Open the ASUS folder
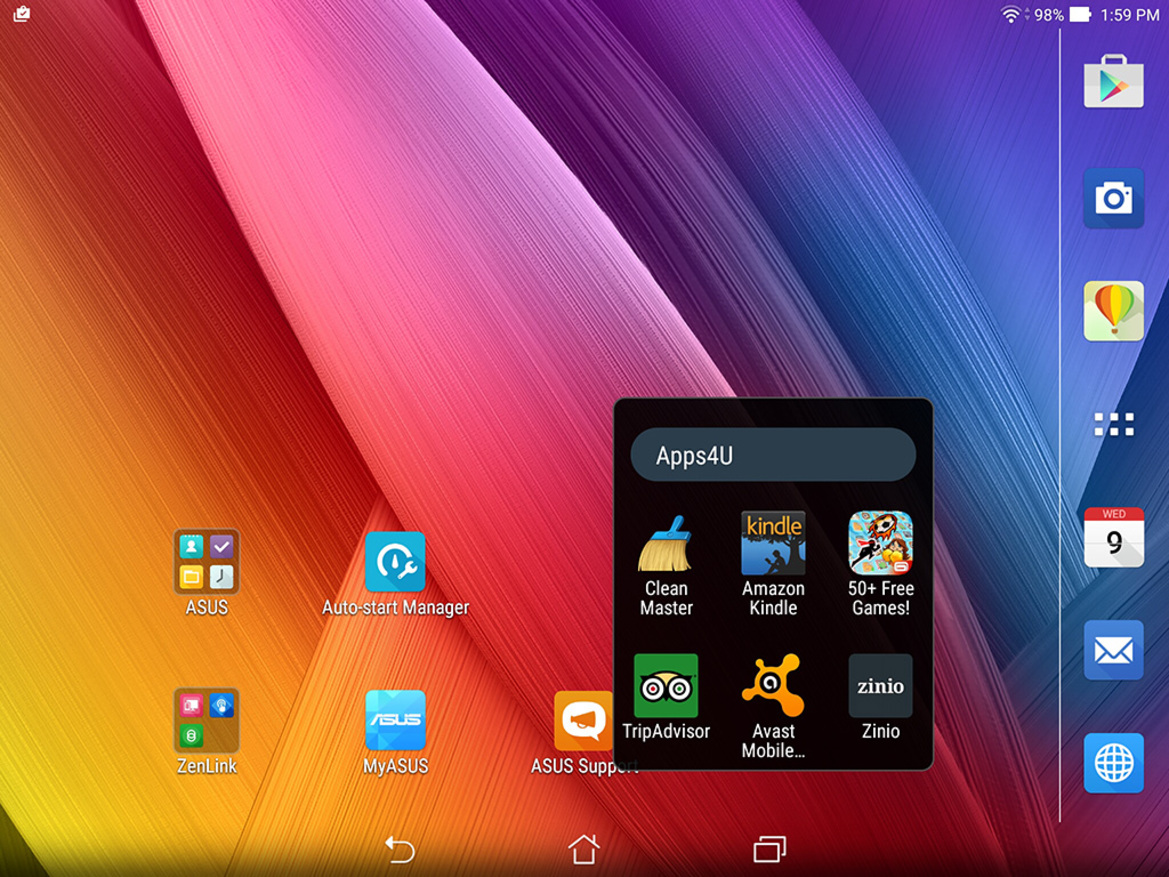 [207, 572]
